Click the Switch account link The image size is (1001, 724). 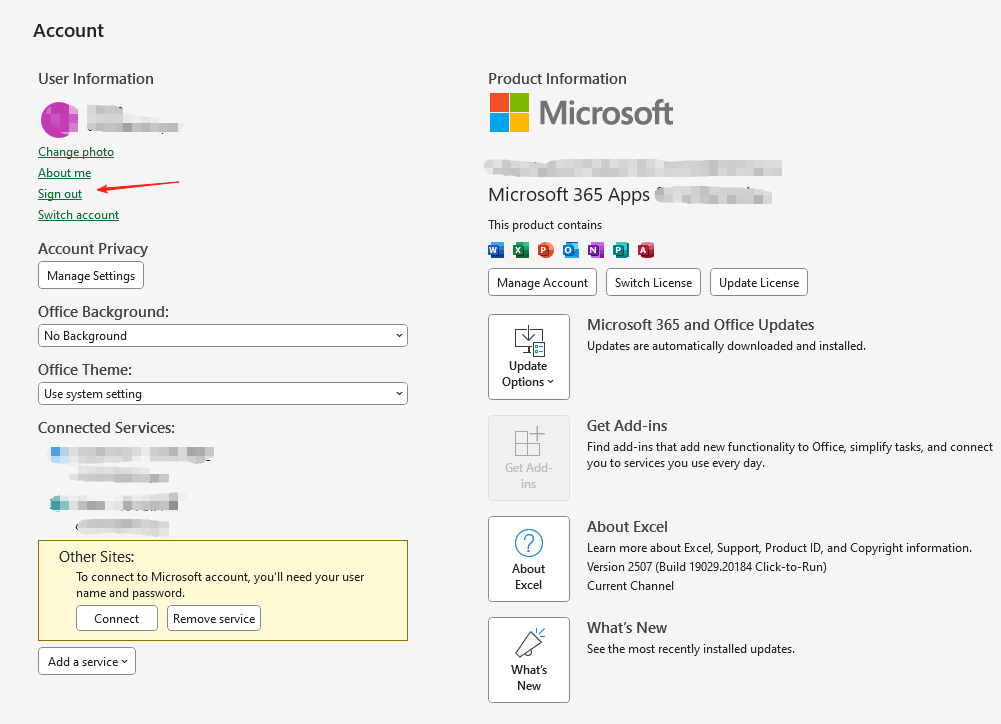[x=78, y=215]
